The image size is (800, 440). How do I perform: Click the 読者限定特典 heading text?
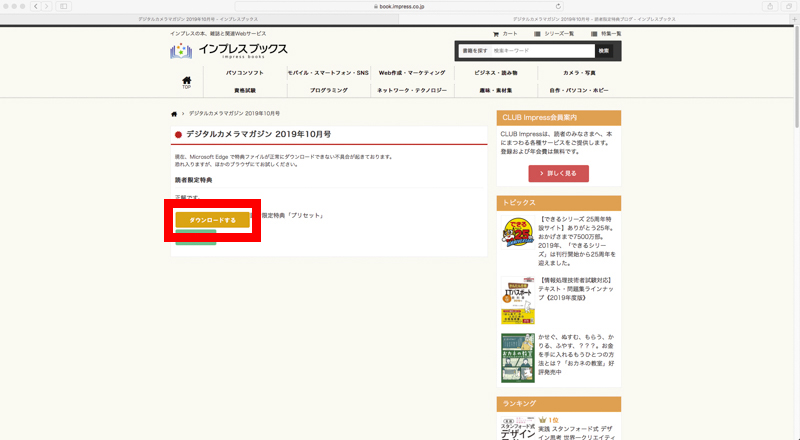coord(193,180)
